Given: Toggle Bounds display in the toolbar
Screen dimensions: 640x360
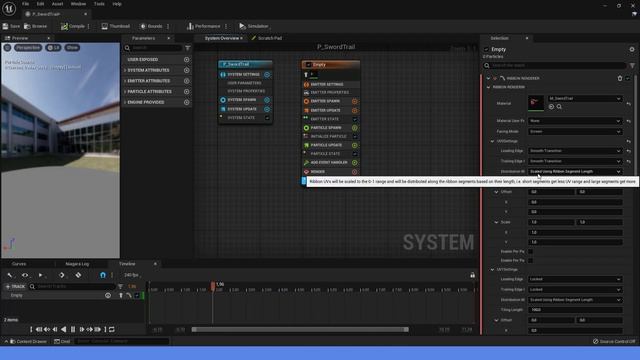Looking at the screenshot, I should click(x=151, y=26).
